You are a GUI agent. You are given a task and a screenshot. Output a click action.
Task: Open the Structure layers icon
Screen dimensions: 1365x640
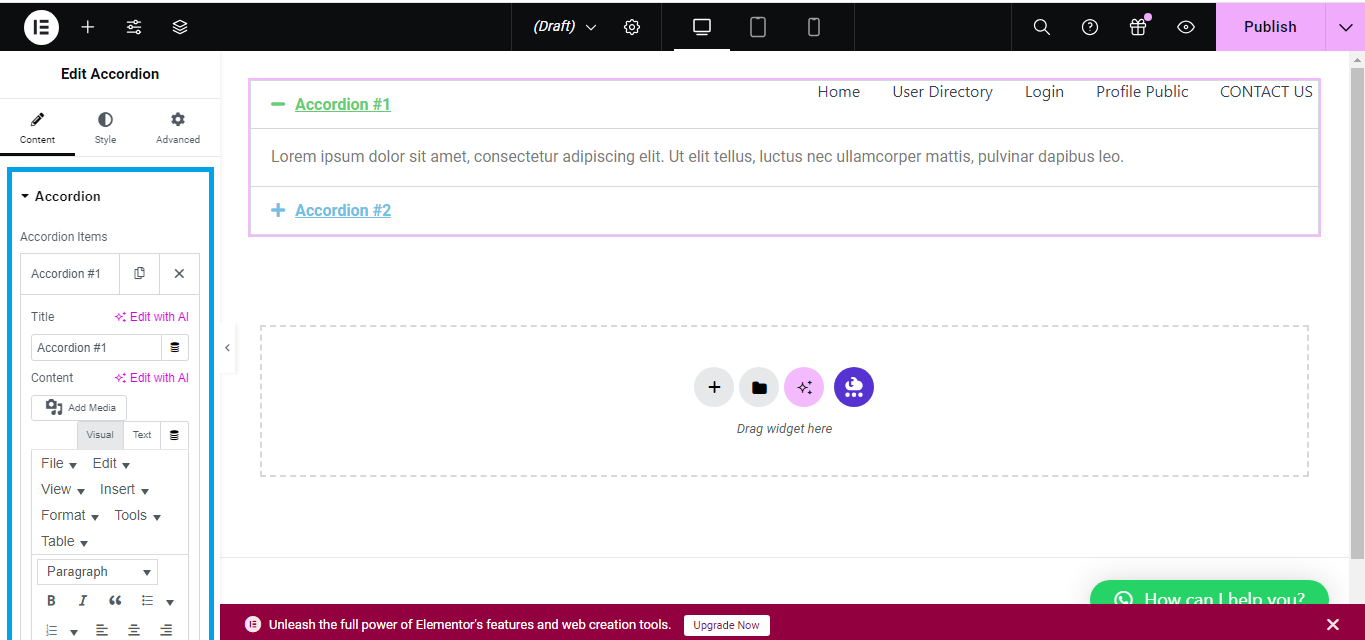pyautogui.click(x=180, y=27)
